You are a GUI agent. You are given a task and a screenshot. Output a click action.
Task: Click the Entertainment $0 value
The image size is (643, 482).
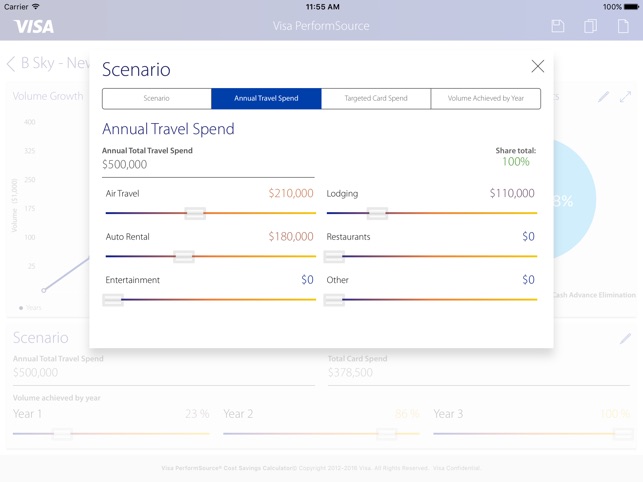[307, 280]
